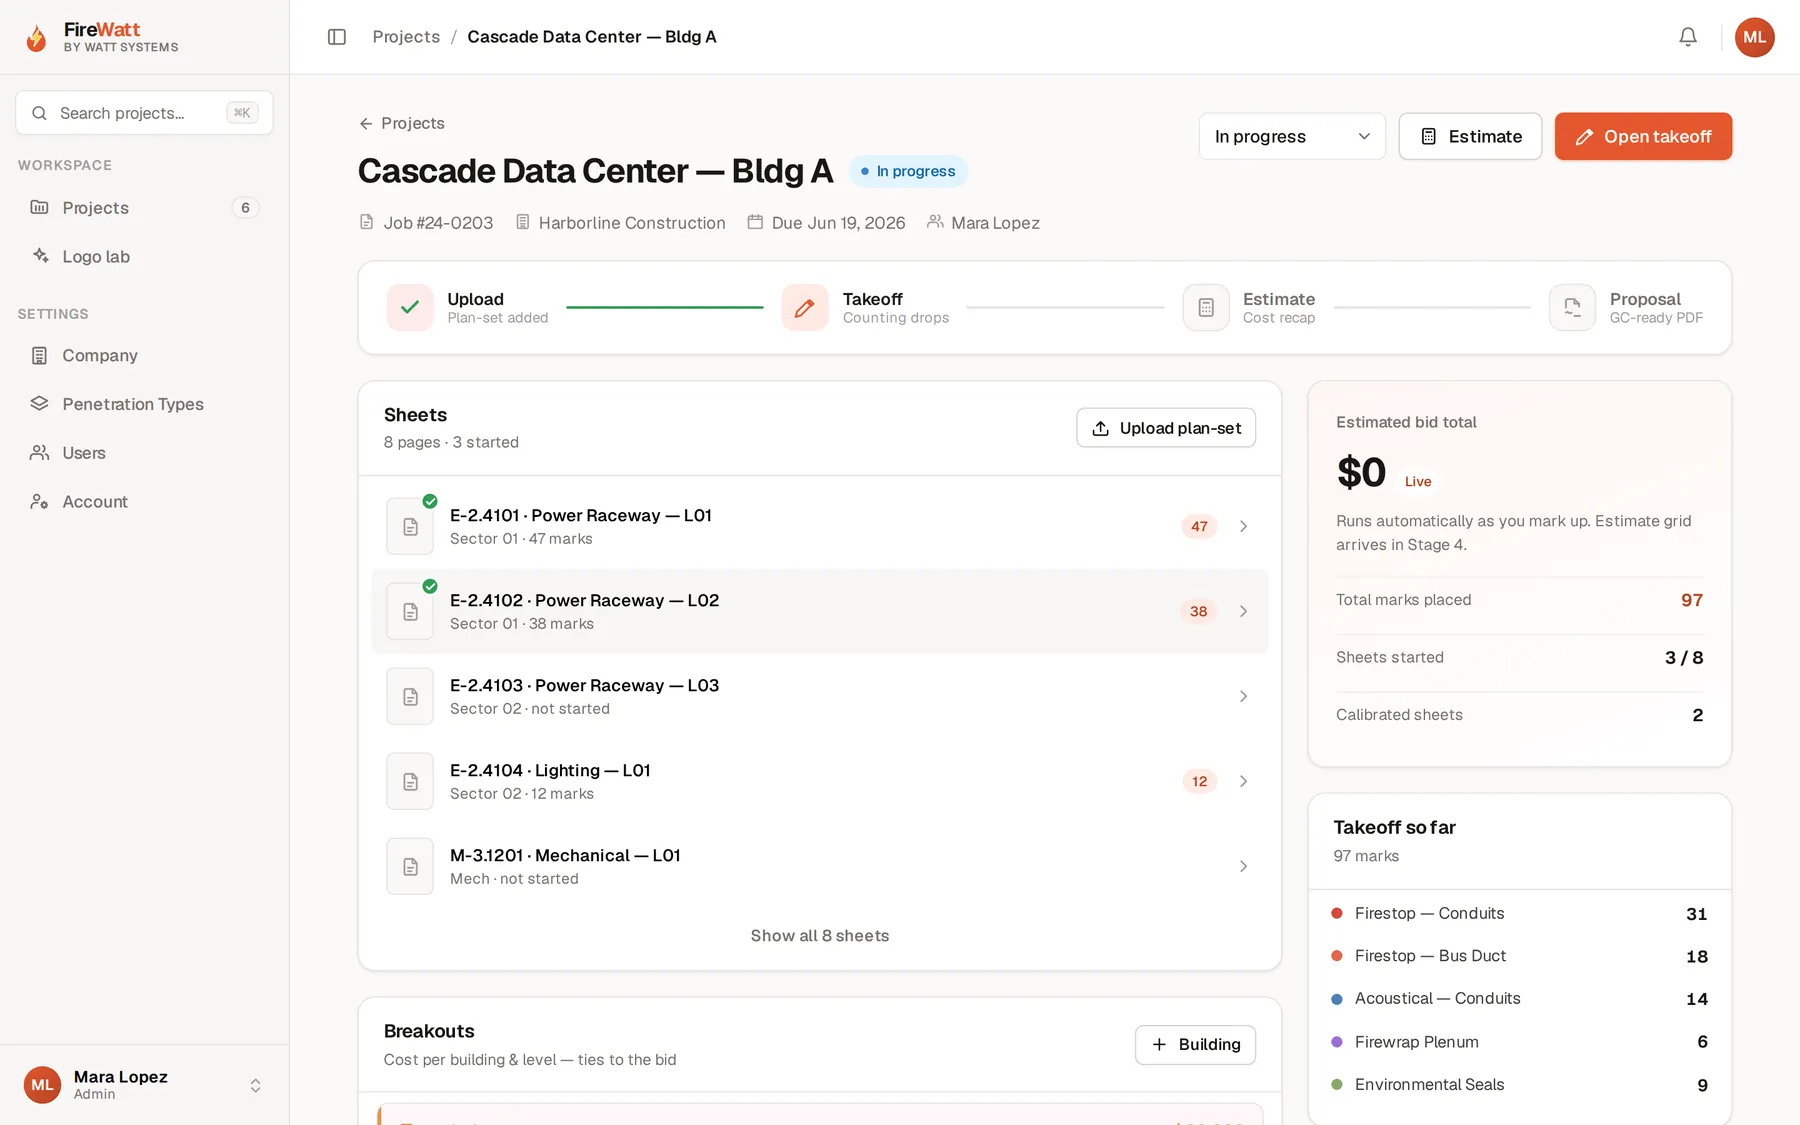1800x1125 pixels.
Task: Click the Estimate calculator stage icon
Action: [1206, 308]
